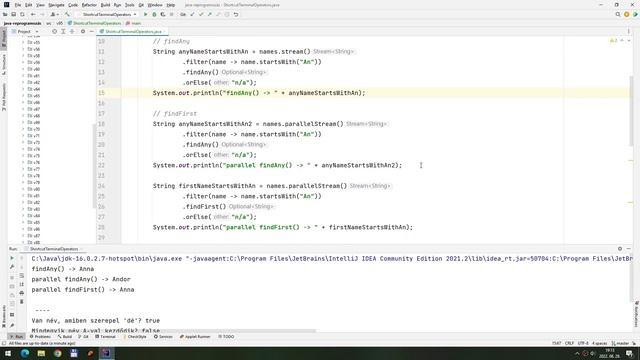
Task: Open the TODO tool tab
Action: (x=226, y=337)
